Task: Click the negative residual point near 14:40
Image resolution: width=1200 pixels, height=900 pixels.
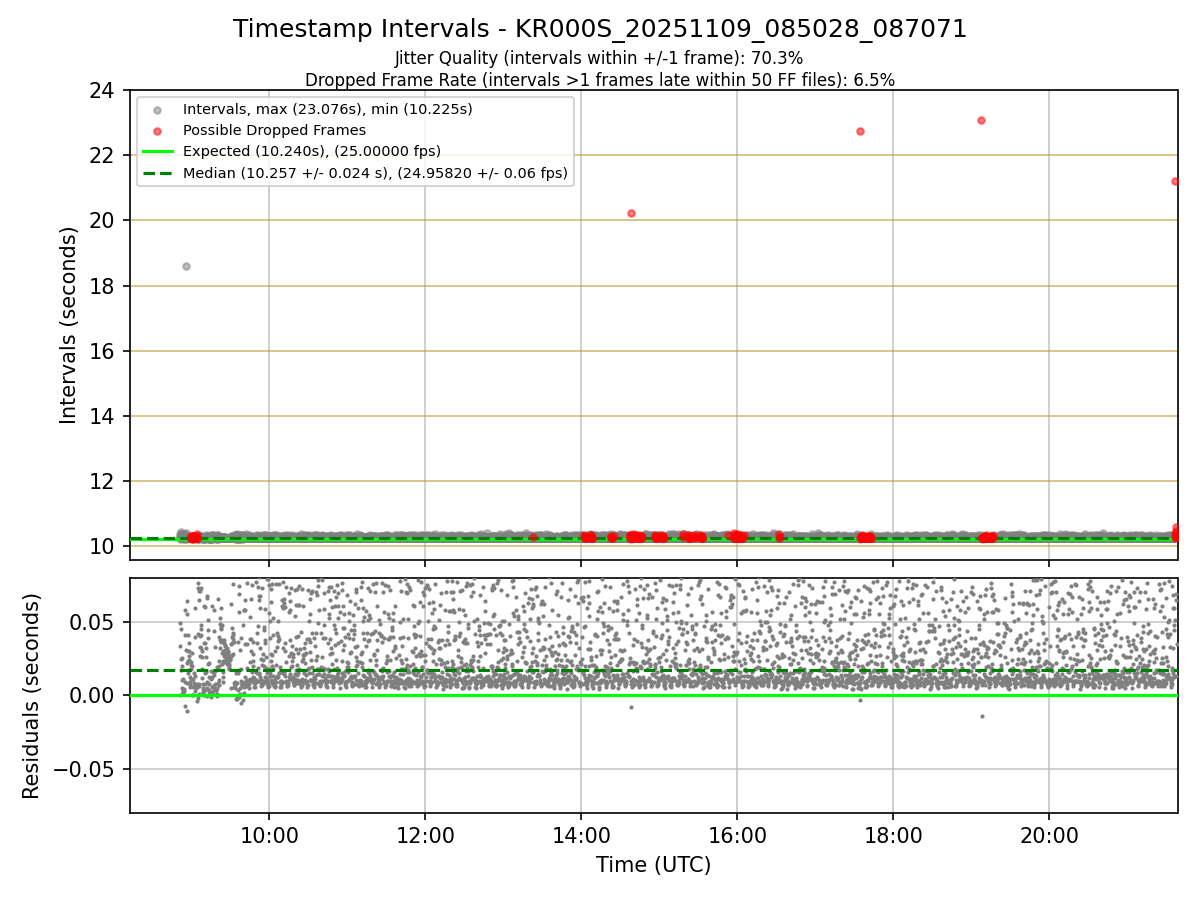Action: [631, 707]
